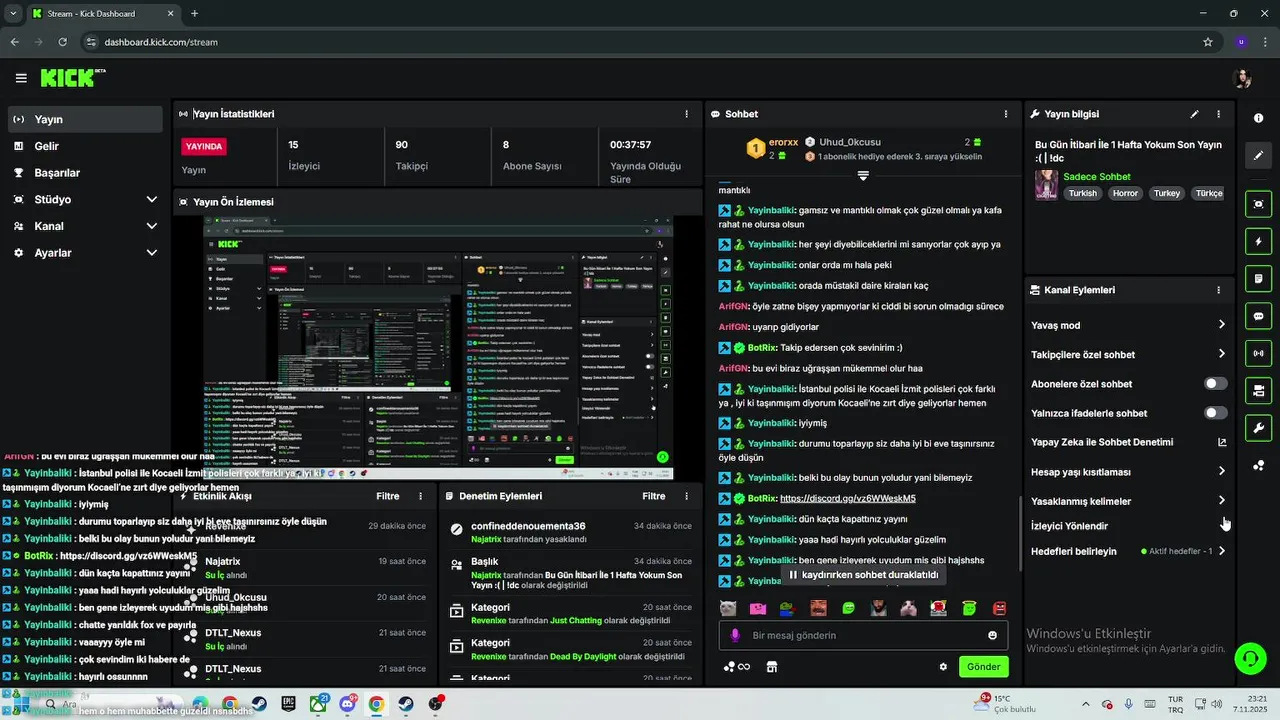The image size is (1280, 720).
Task: Toggle the stream preview widget icon
Action: pos(1258,204)
